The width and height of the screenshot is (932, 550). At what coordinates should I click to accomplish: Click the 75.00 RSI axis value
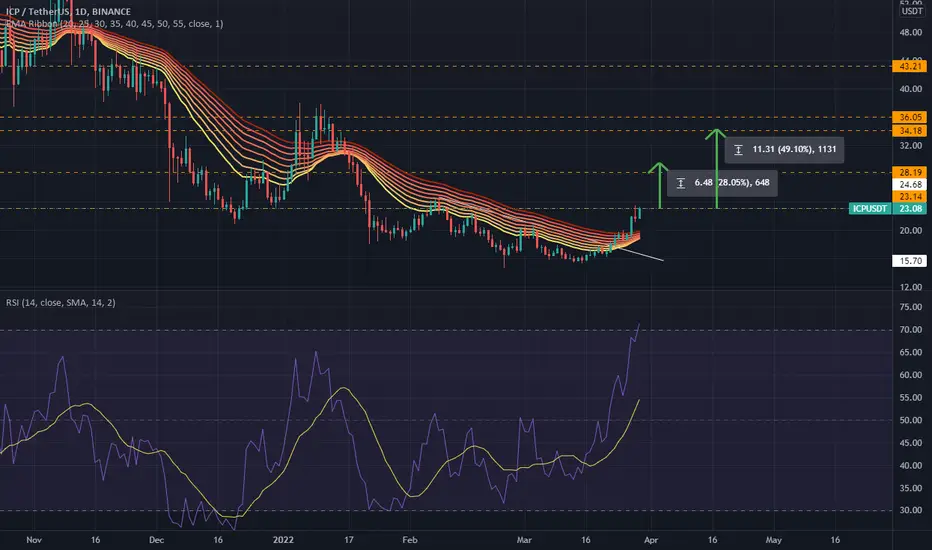click(911, 307)
